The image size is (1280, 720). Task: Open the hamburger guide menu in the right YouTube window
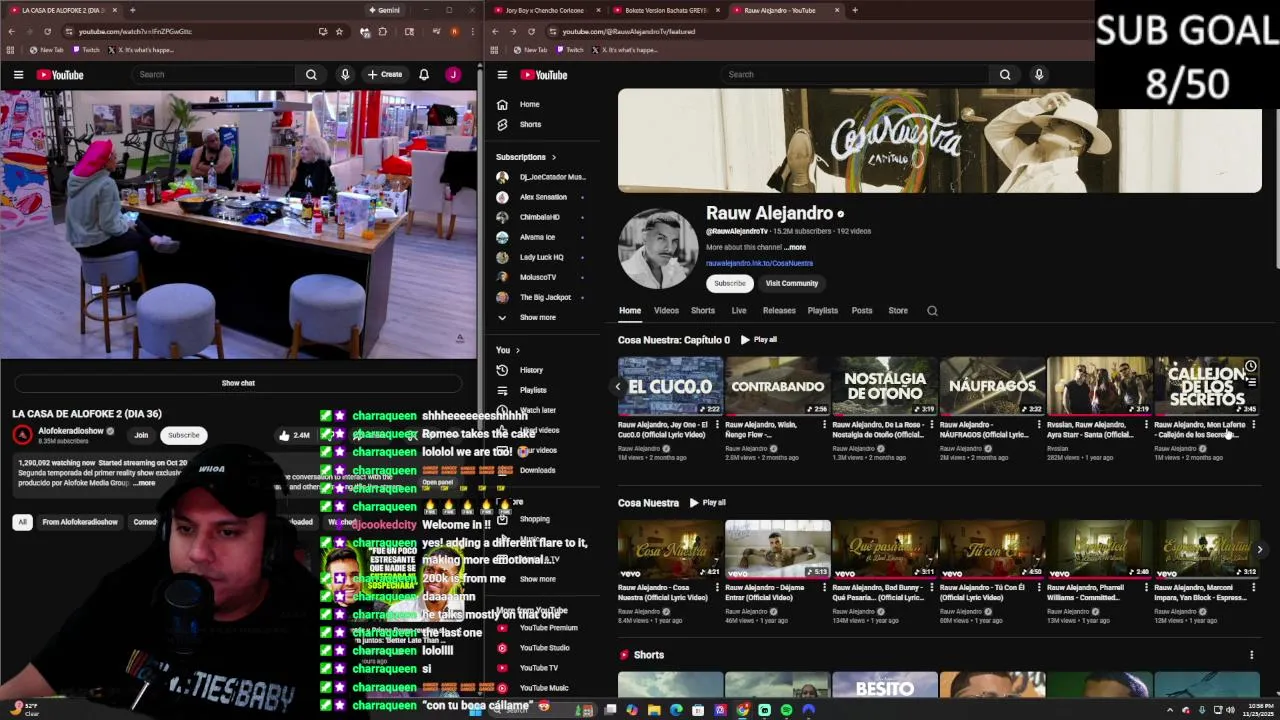point(502,75)
